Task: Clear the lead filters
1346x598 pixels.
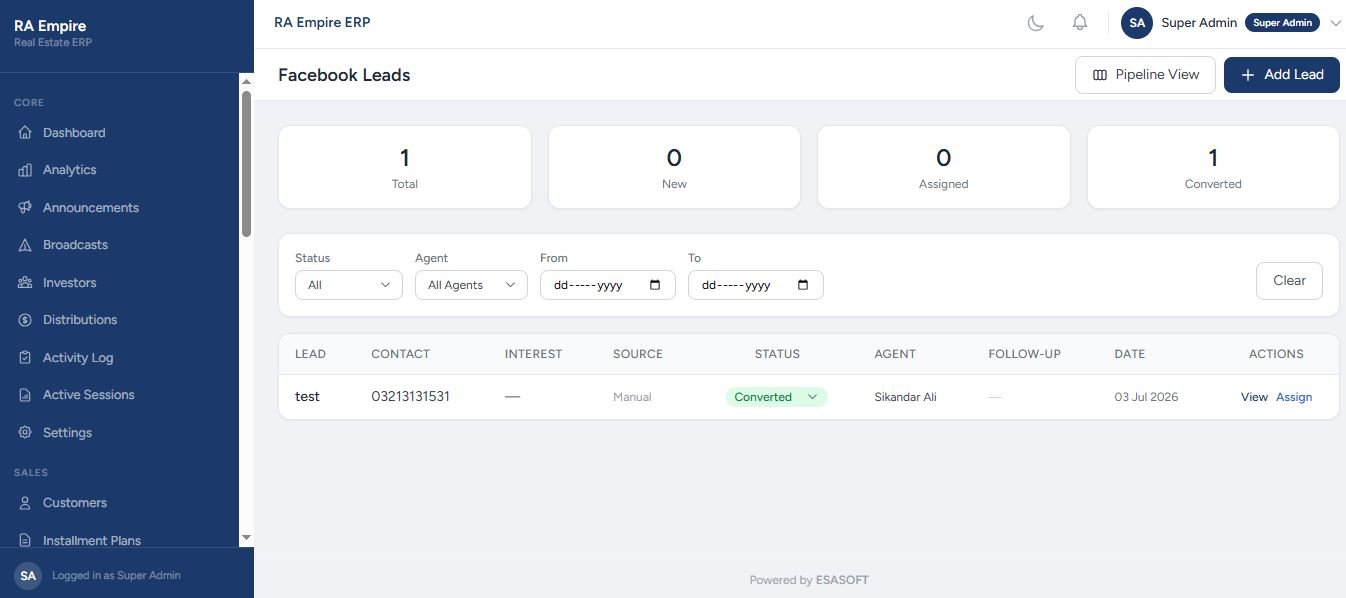Action: (x=1289, y=281)
